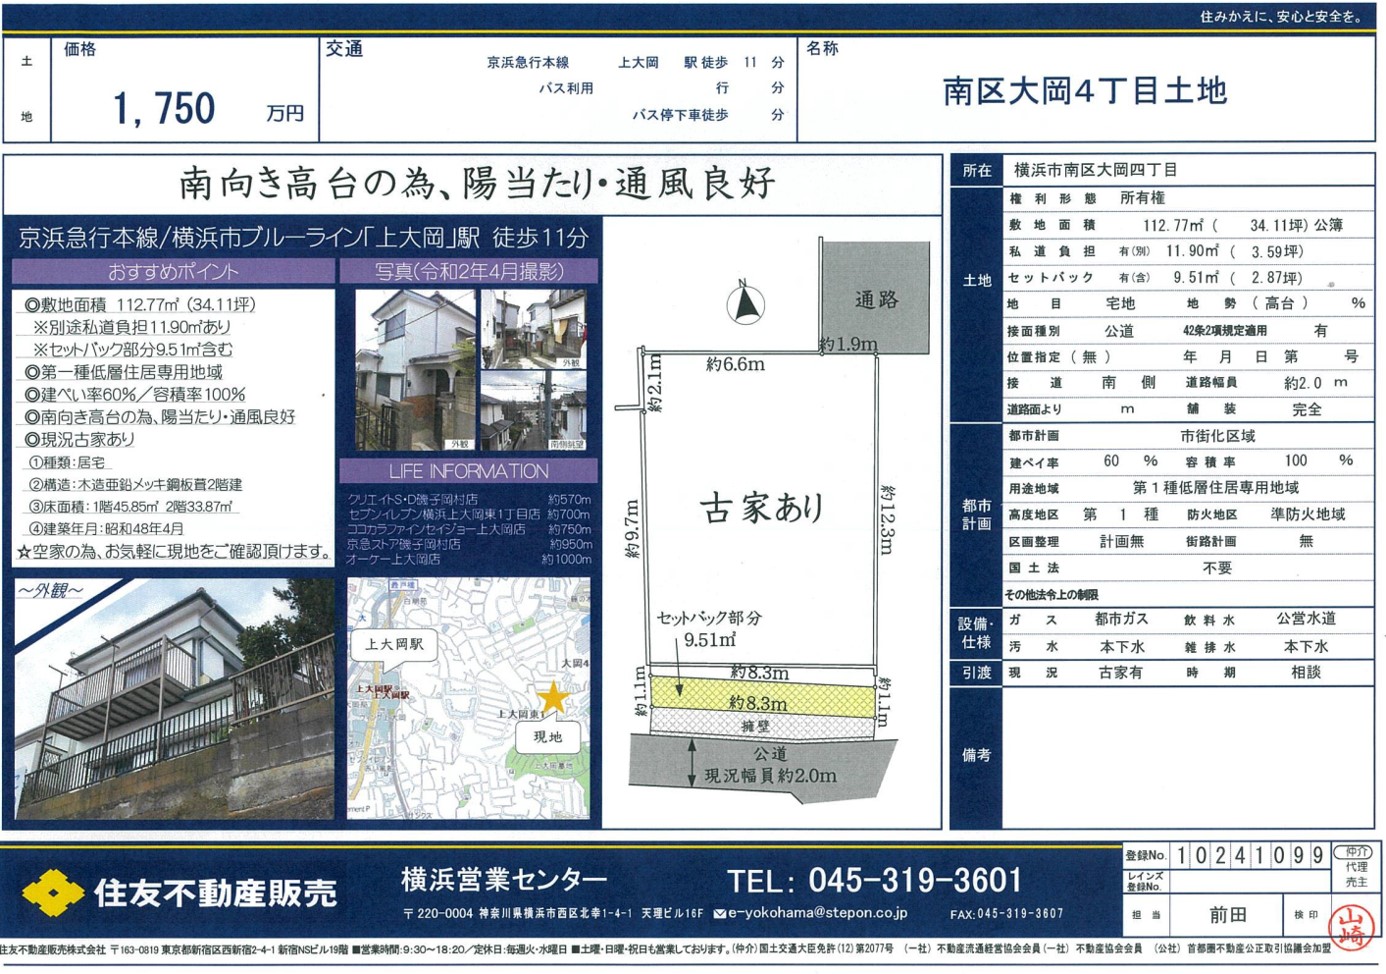Click the e-yokohama@stepon.co.jp email address
This screenshot has height=974, width=1386.
pos(817,913)
